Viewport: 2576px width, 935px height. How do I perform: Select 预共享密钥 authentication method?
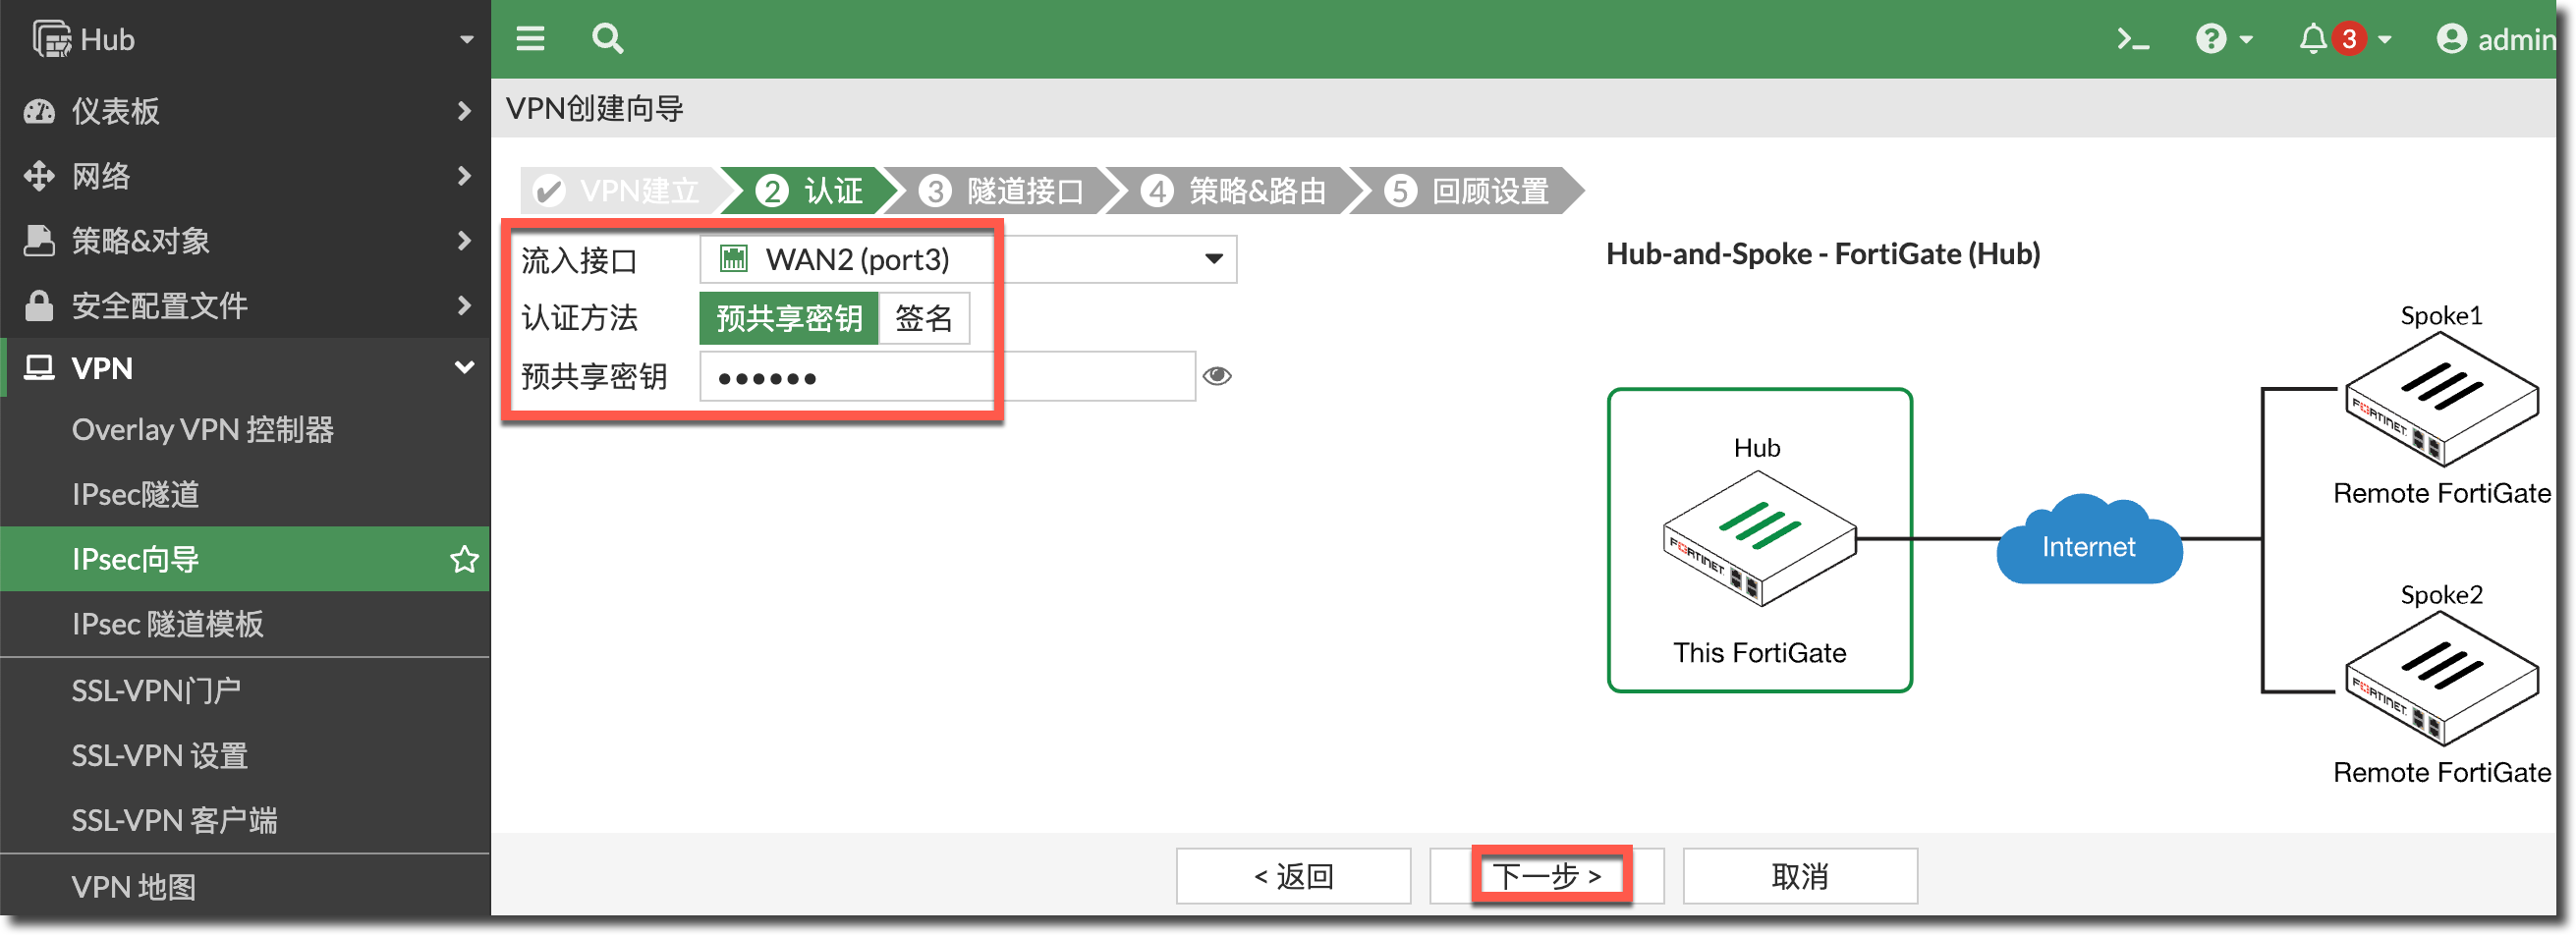click(788, 318)
